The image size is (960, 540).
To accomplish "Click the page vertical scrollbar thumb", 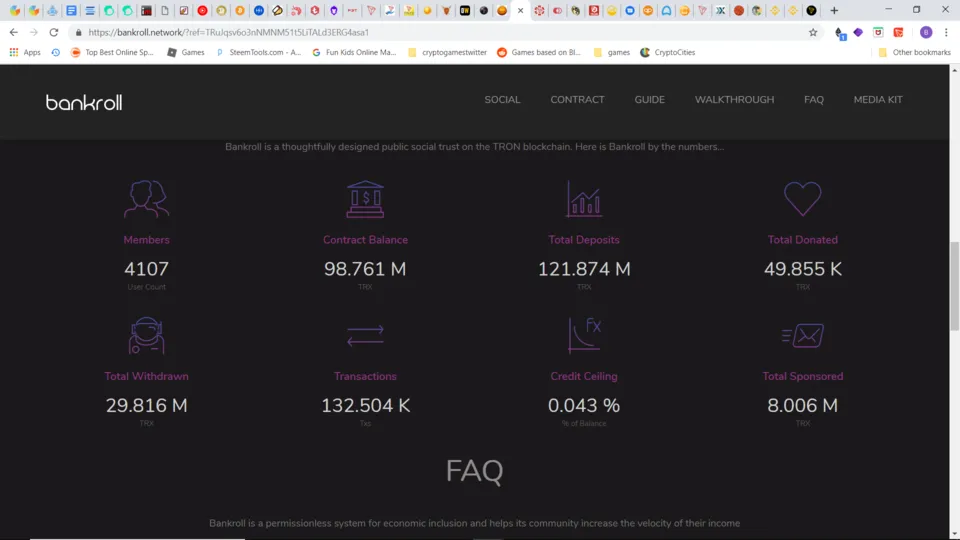I will point(954,287).
